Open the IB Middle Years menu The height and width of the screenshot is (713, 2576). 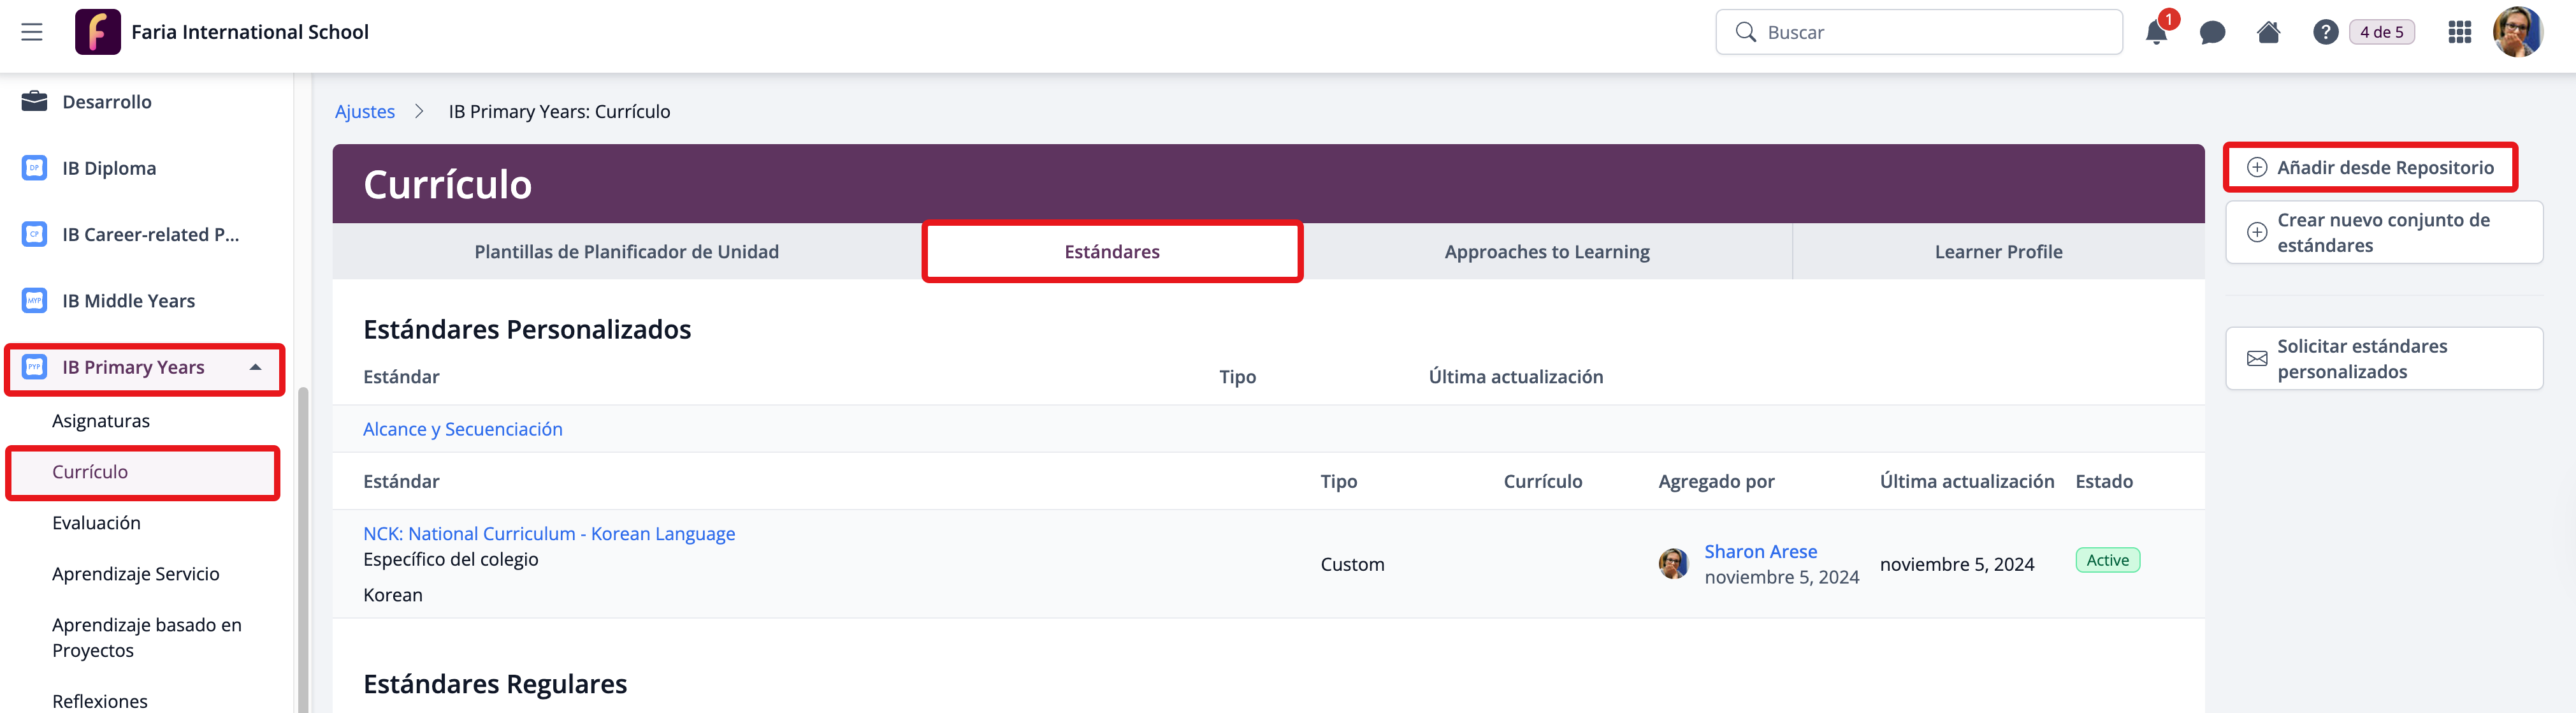[x=128, y=301]
